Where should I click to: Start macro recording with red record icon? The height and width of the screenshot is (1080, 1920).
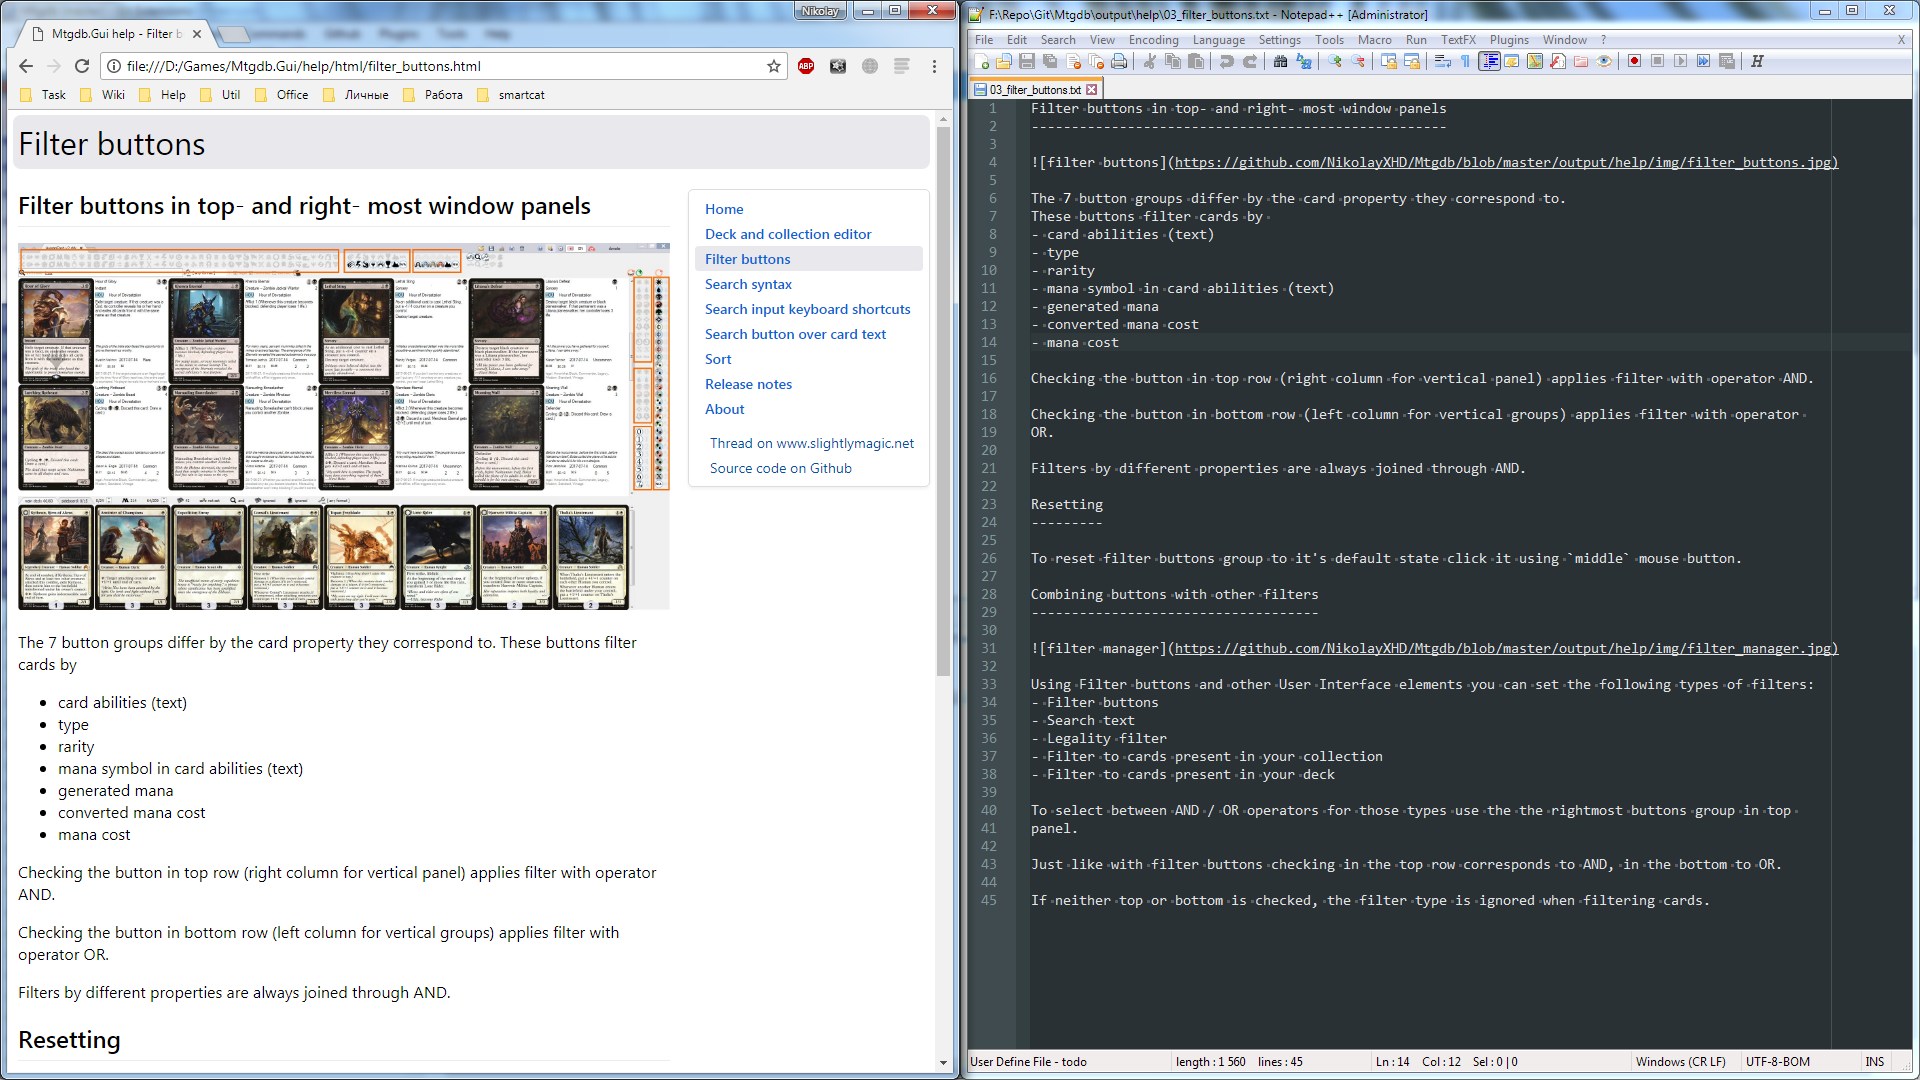[1634, 61]
